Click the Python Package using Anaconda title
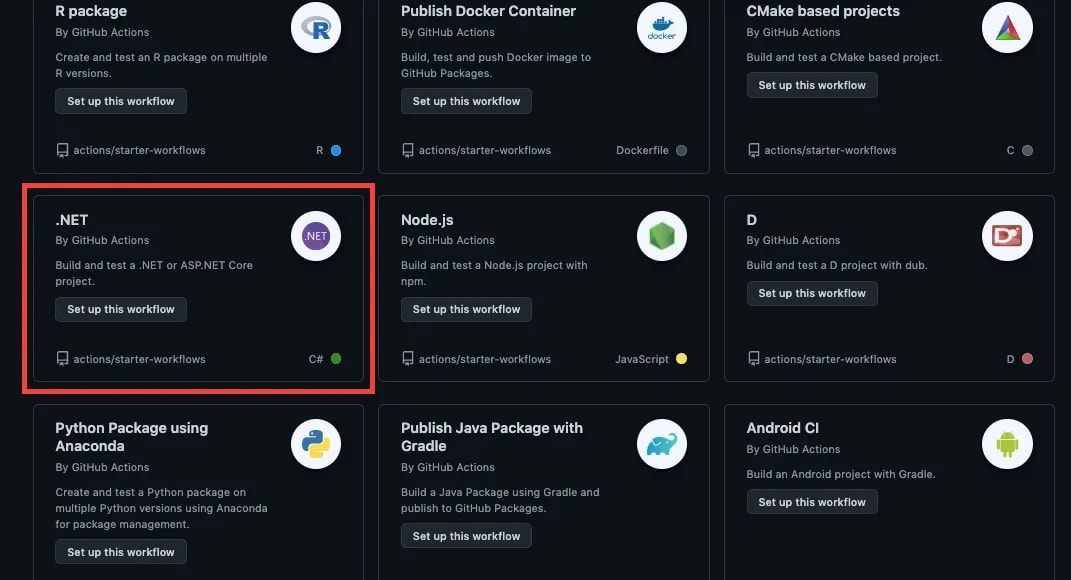Image resolution: width=1071 pixels, height=580 pixels. [x=132, y=437]
